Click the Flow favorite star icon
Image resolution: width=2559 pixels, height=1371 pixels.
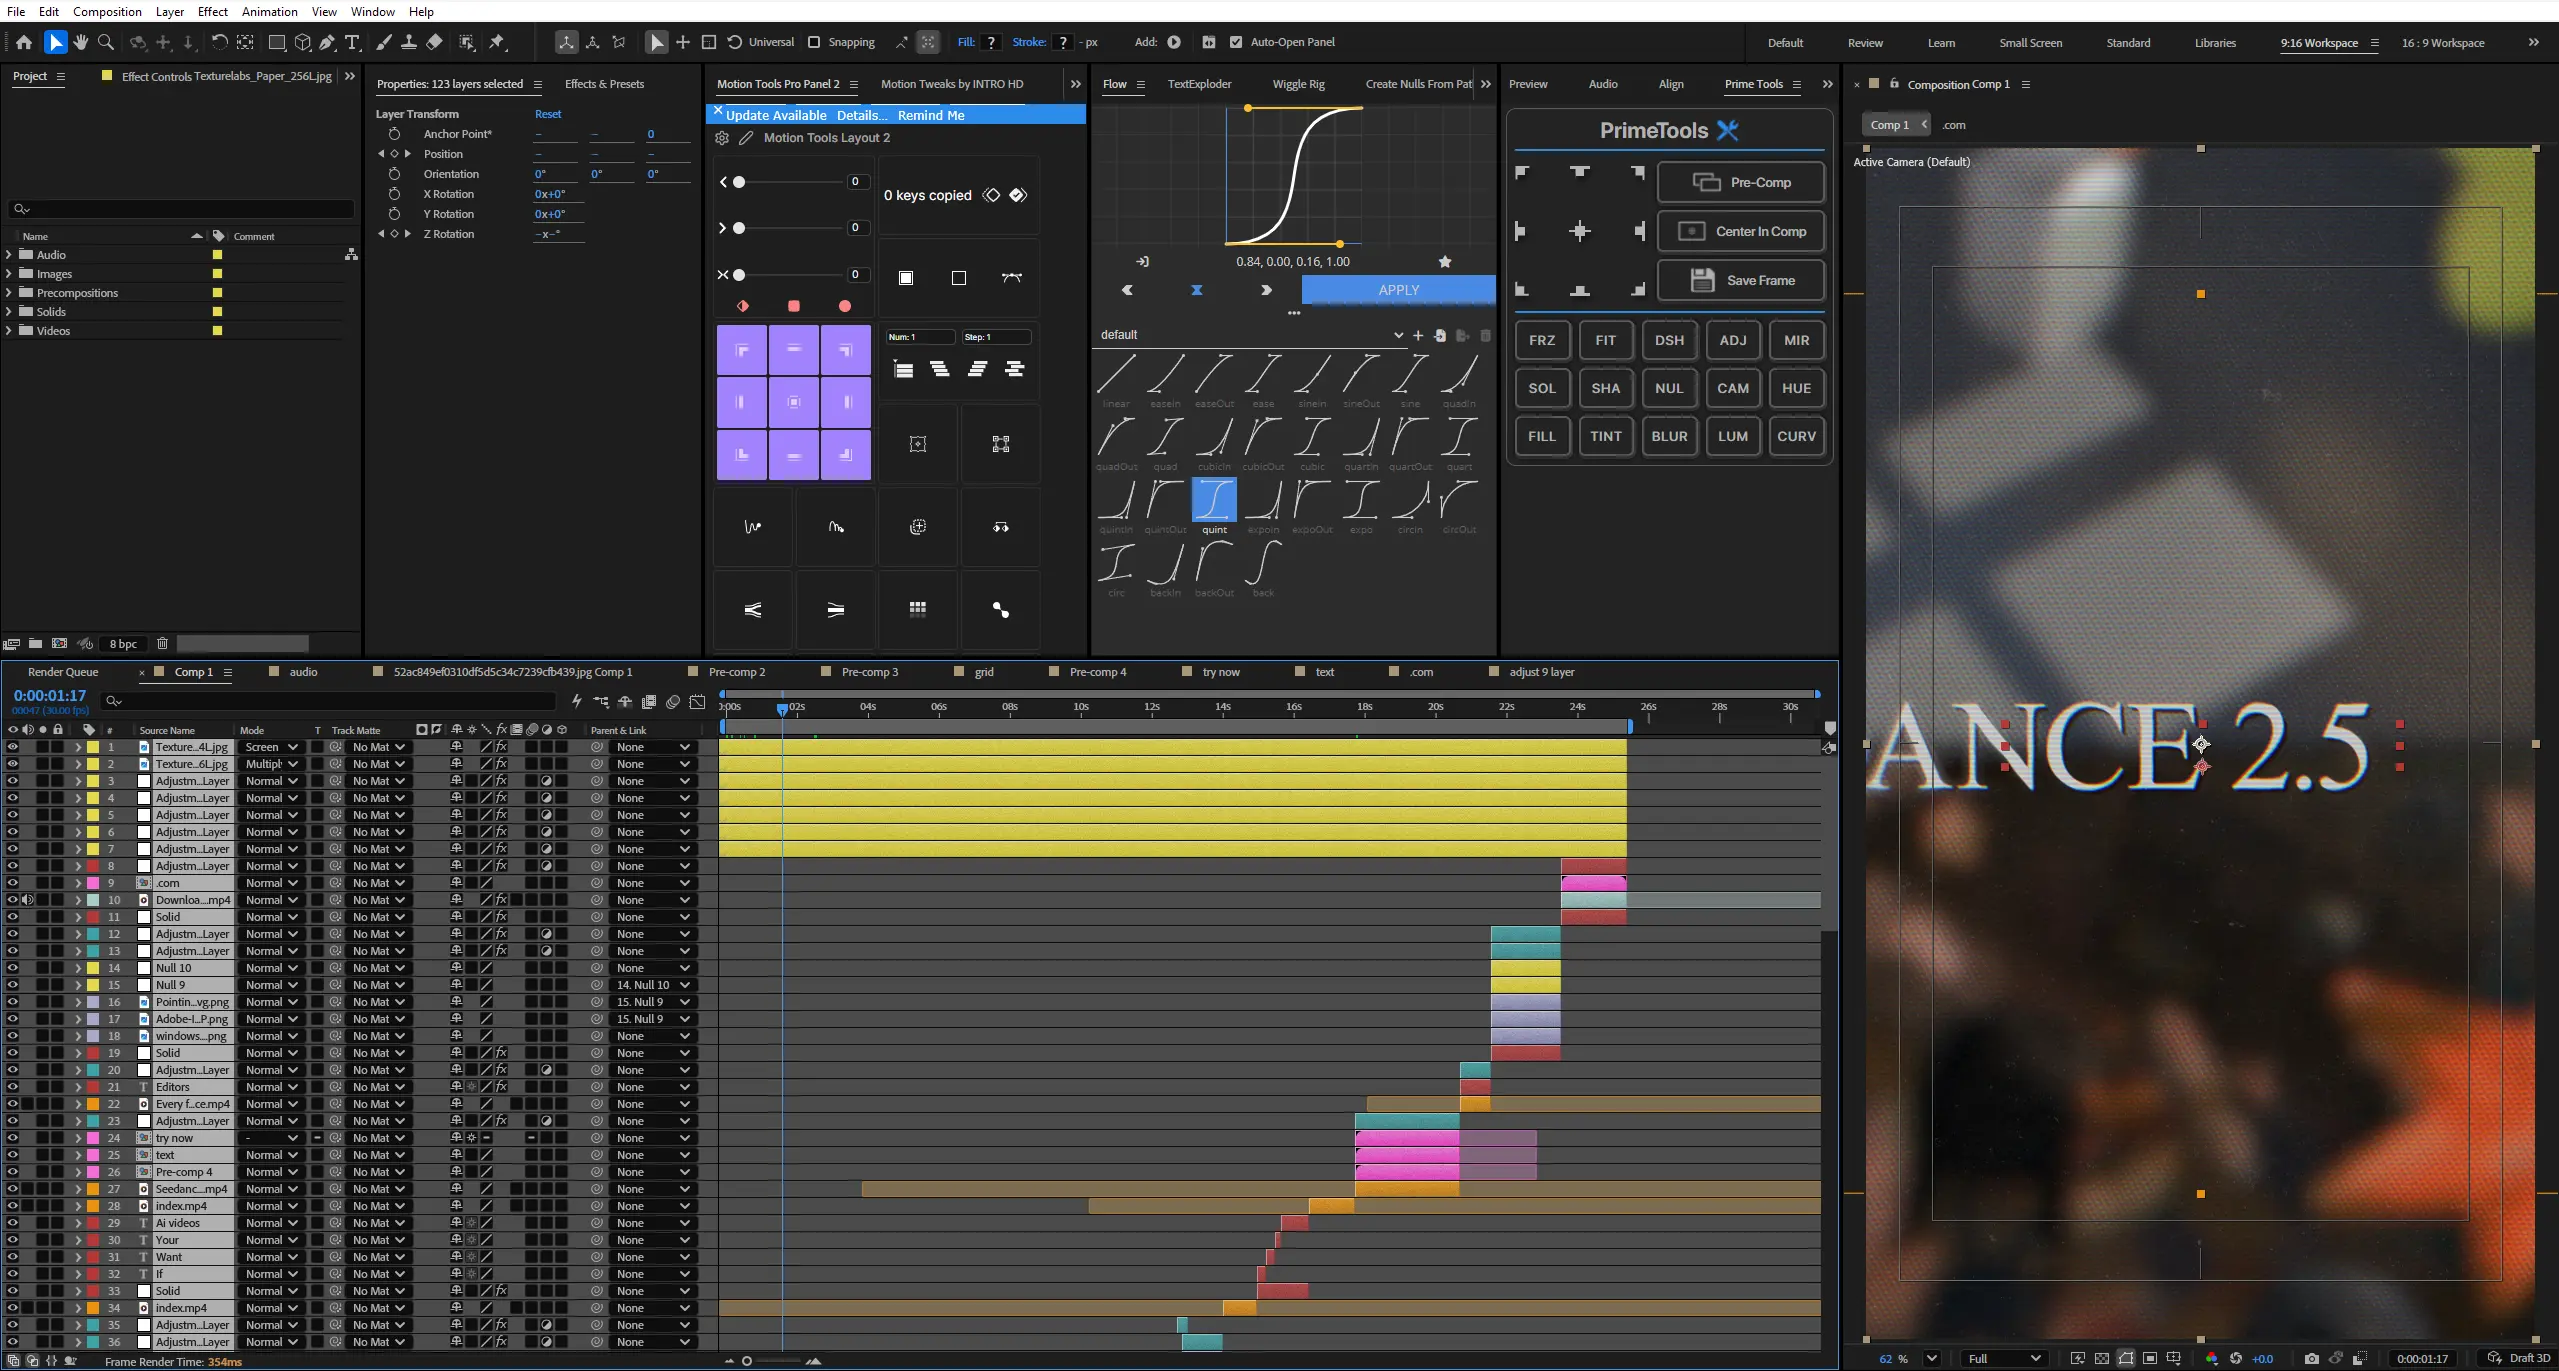tap(1445, 262)
